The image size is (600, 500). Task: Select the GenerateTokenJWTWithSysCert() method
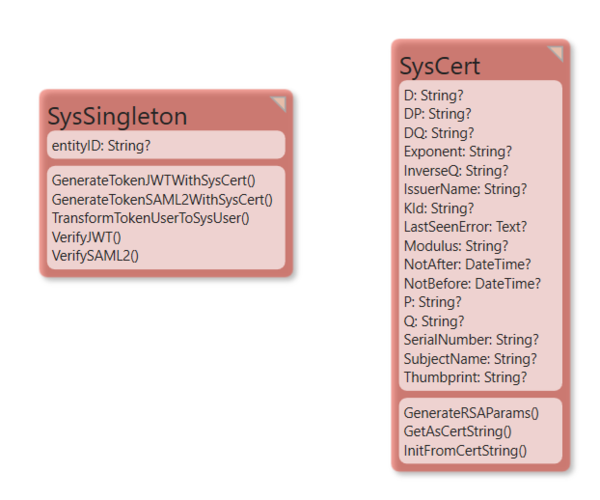(x=153, y=181)
